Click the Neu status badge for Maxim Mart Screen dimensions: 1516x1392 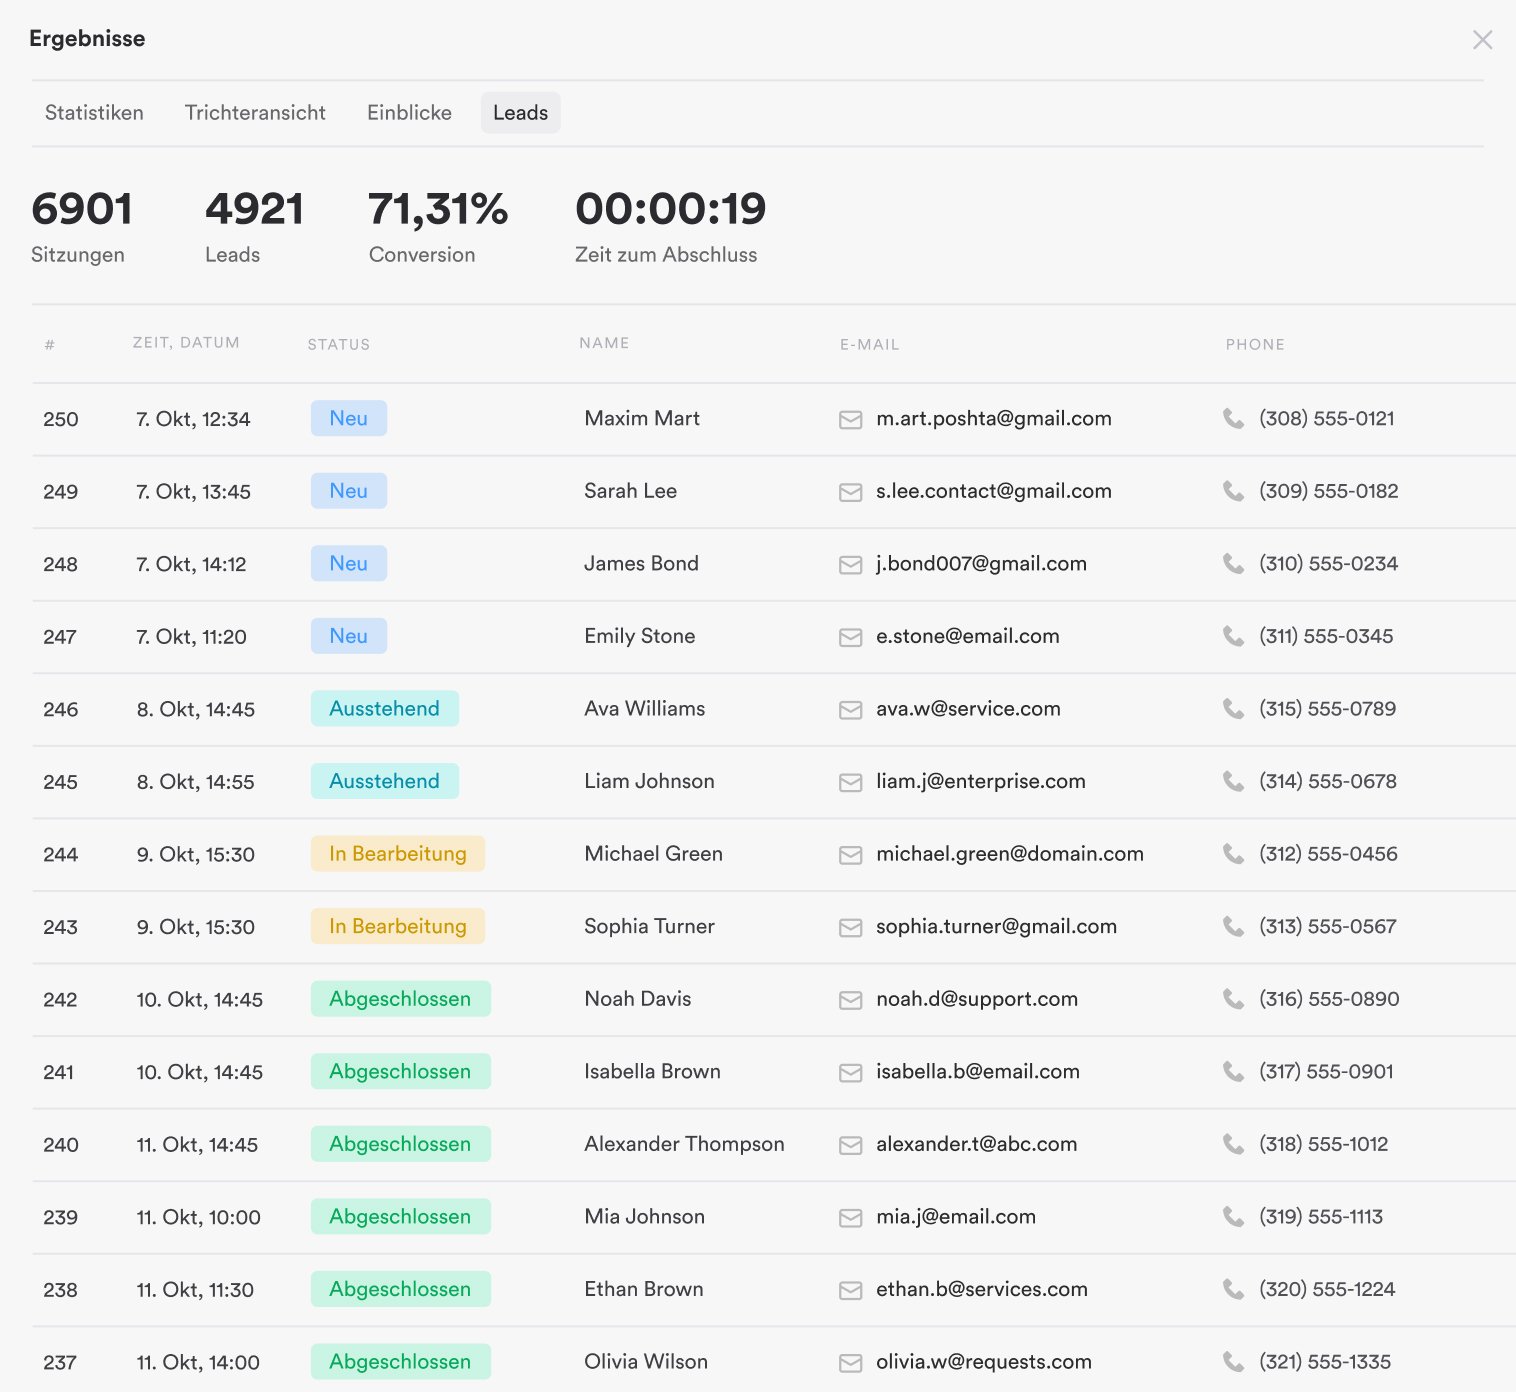348,419
